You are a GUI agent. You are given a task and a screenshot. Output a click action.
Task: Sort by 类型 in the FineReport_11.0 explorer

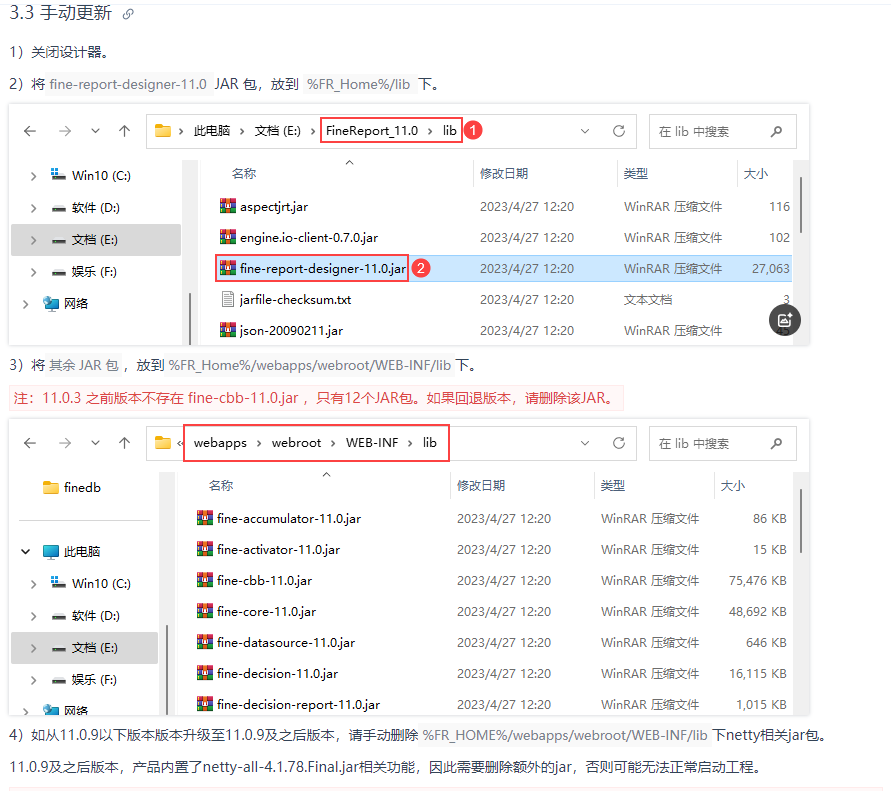point(636,173)
